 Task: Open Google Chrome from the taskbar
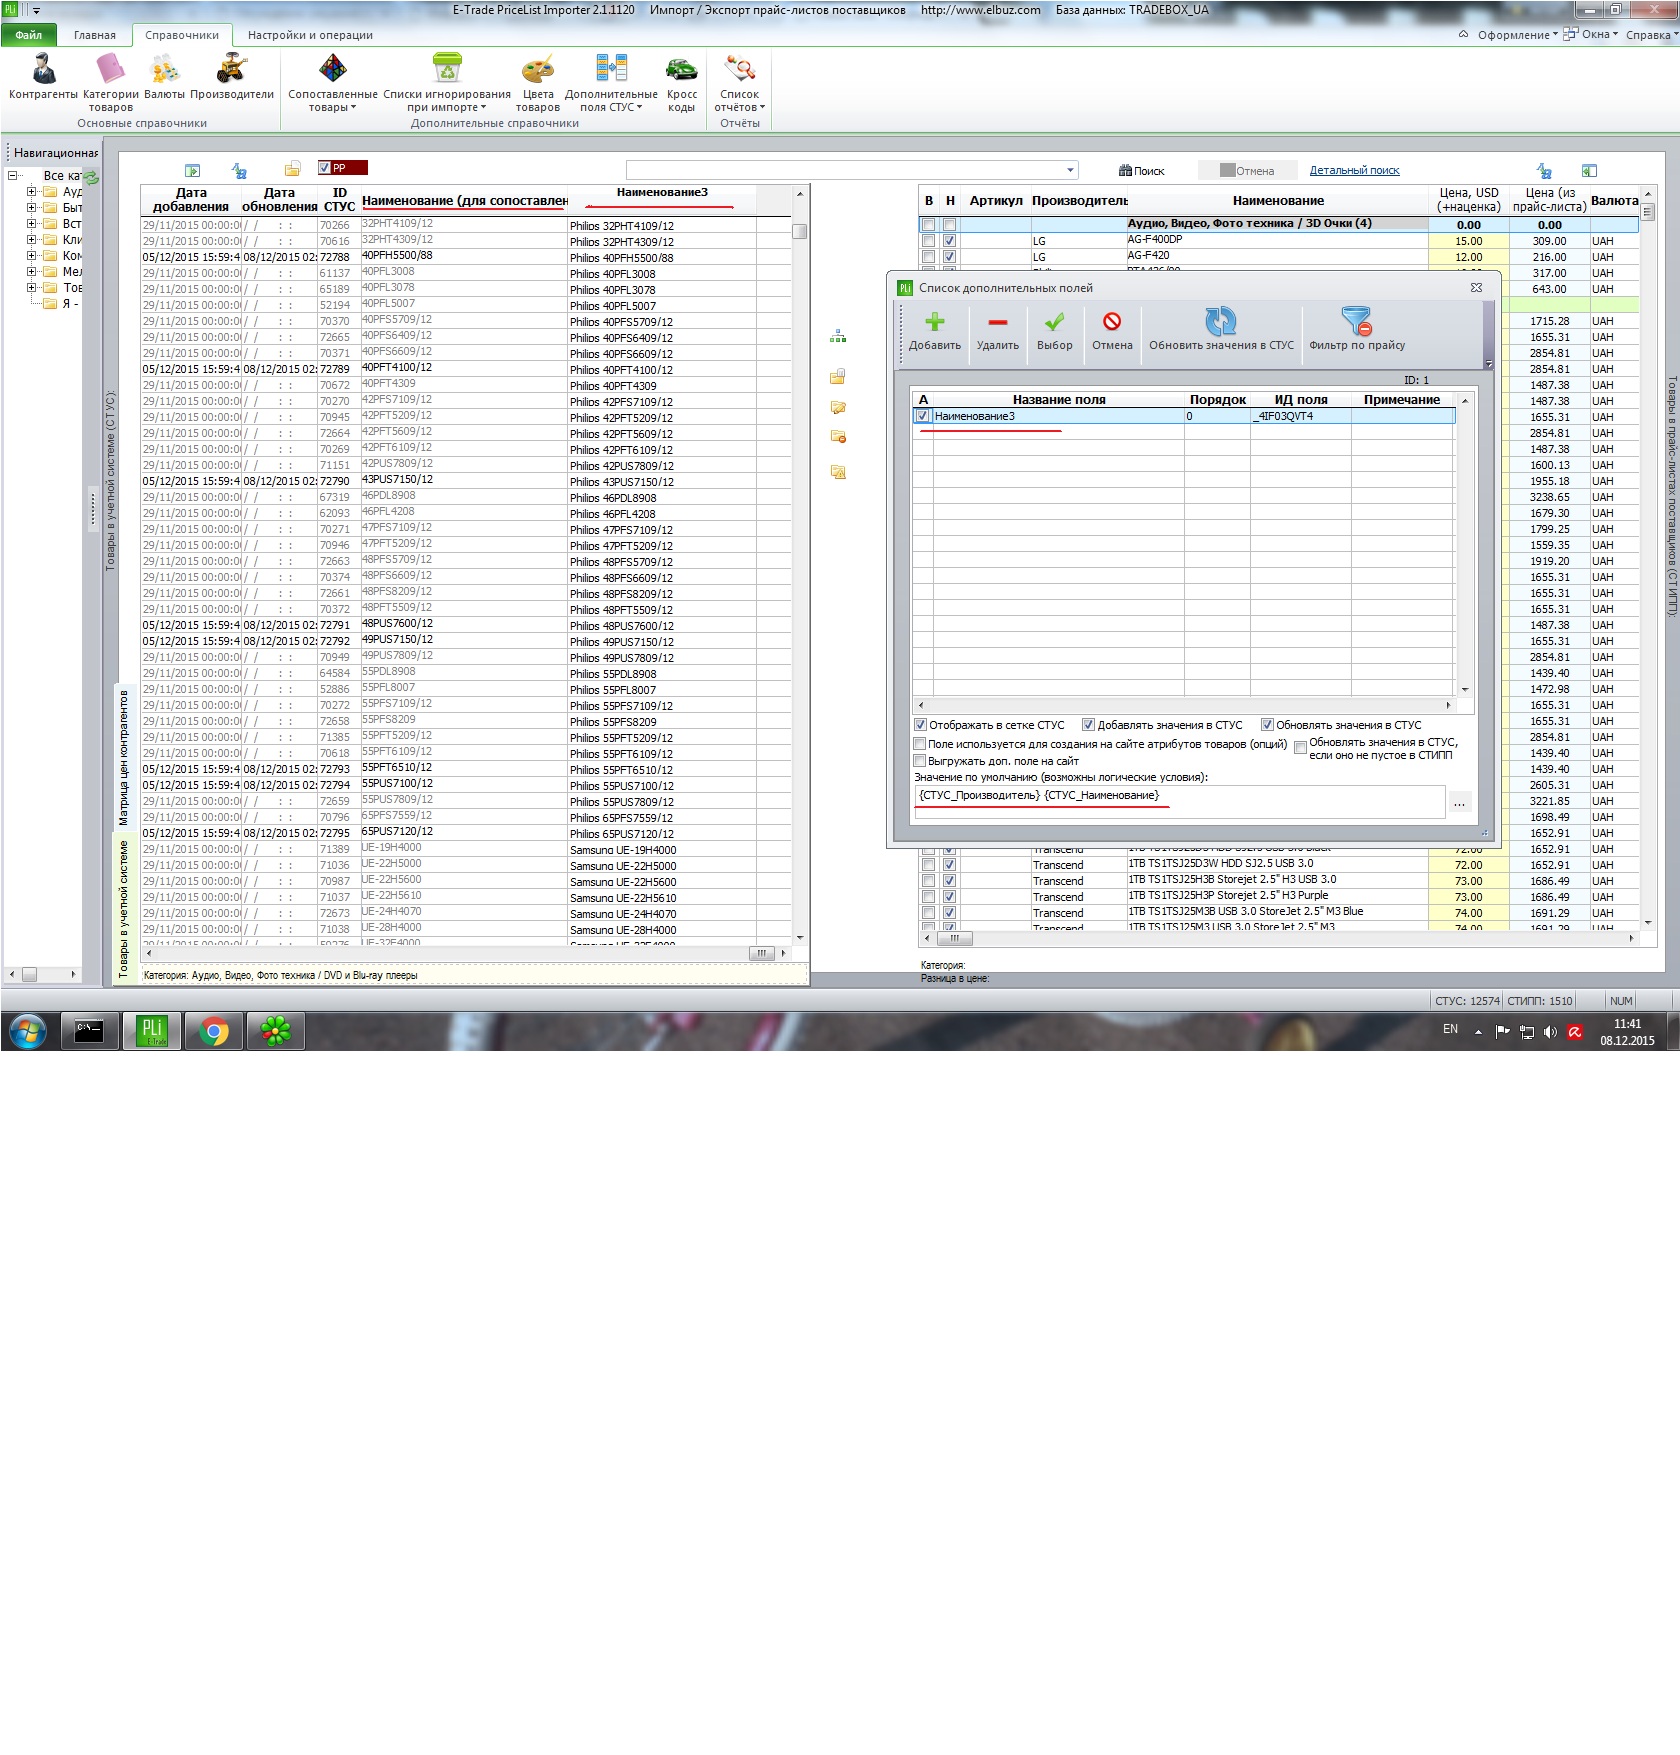click(x=214, y=1031)
